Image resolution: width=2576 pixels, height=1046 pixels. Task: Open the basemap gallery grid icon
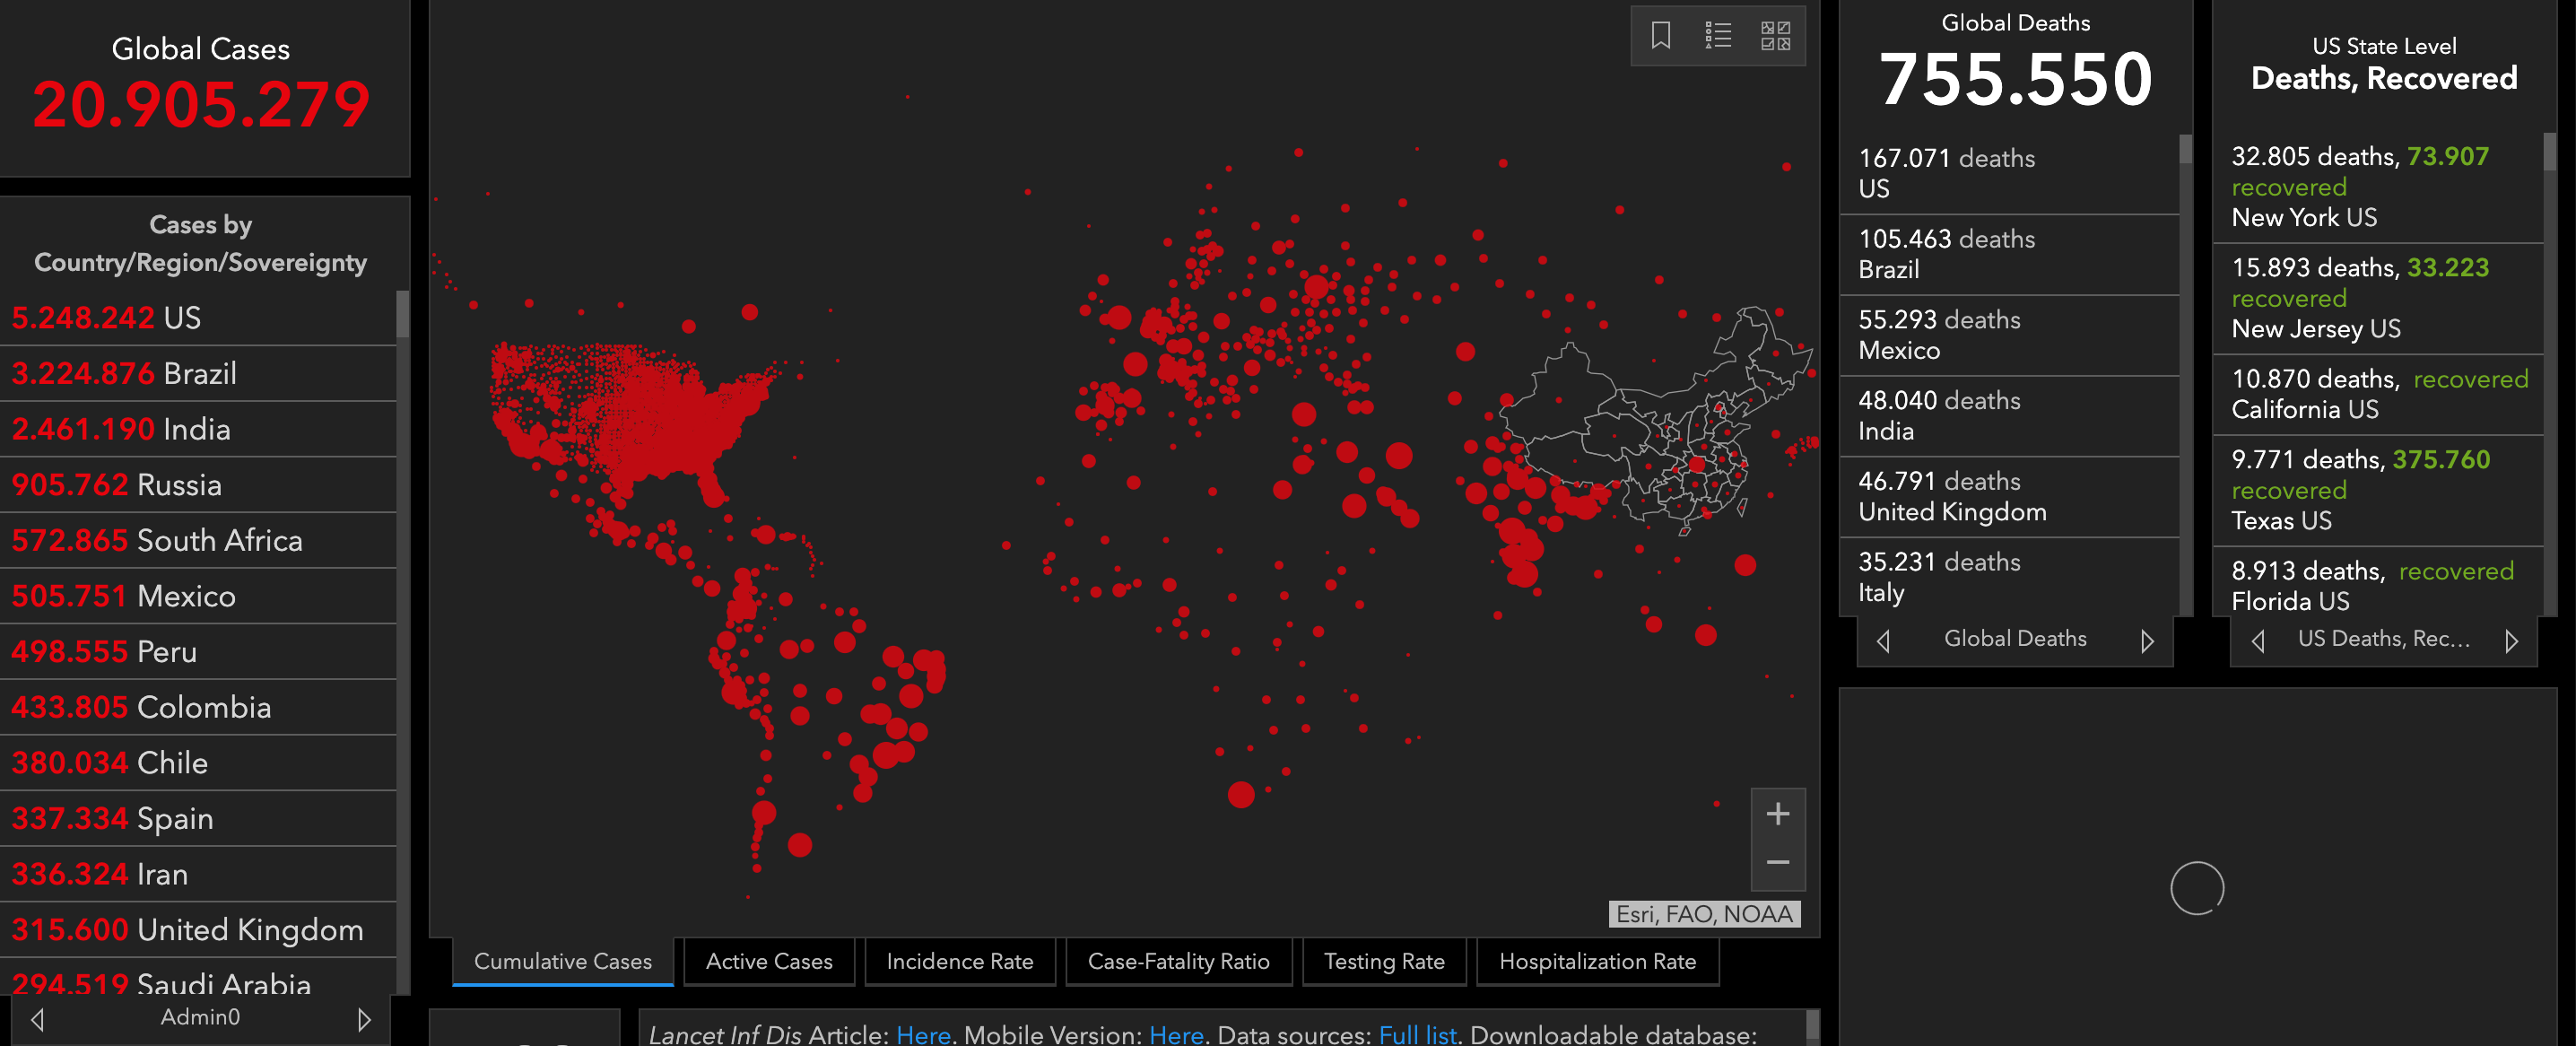click(x=1775, y=36)
